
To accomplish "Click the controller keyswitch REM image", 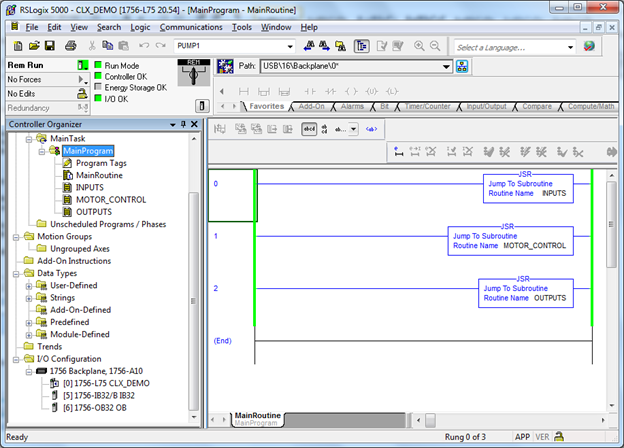I will pyautogui.click(x=193, y=73).
